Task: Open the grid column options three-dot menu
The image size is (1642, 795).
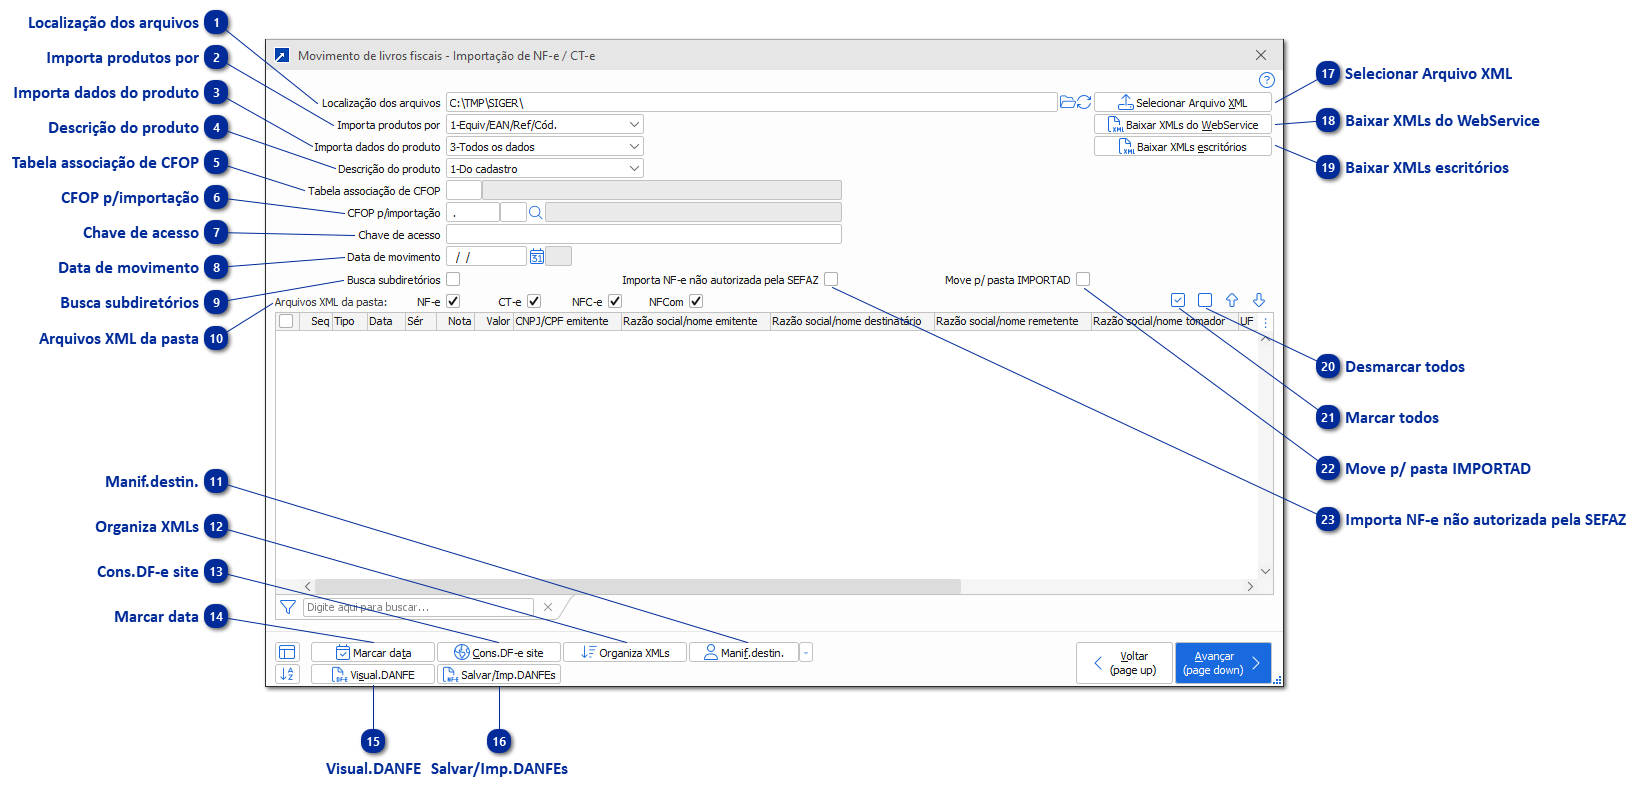Action: tap(1265, 322)
